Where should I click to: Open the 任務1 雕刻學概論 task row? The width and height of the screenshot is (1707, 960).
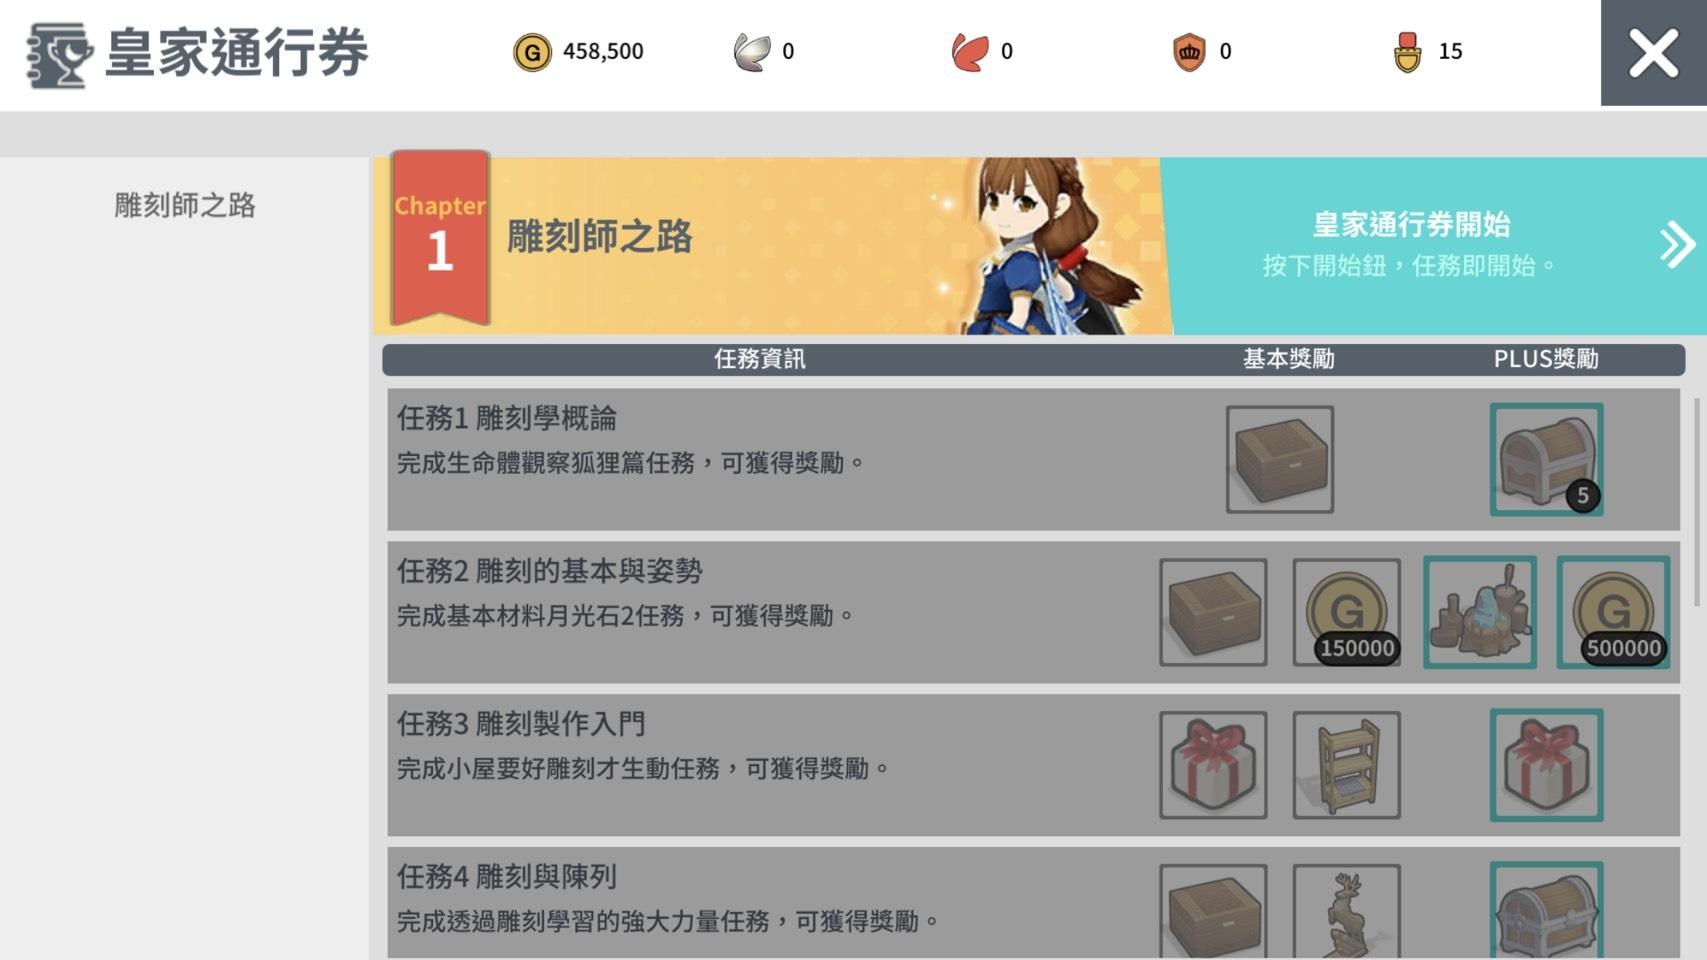[x=1033, y=459]
